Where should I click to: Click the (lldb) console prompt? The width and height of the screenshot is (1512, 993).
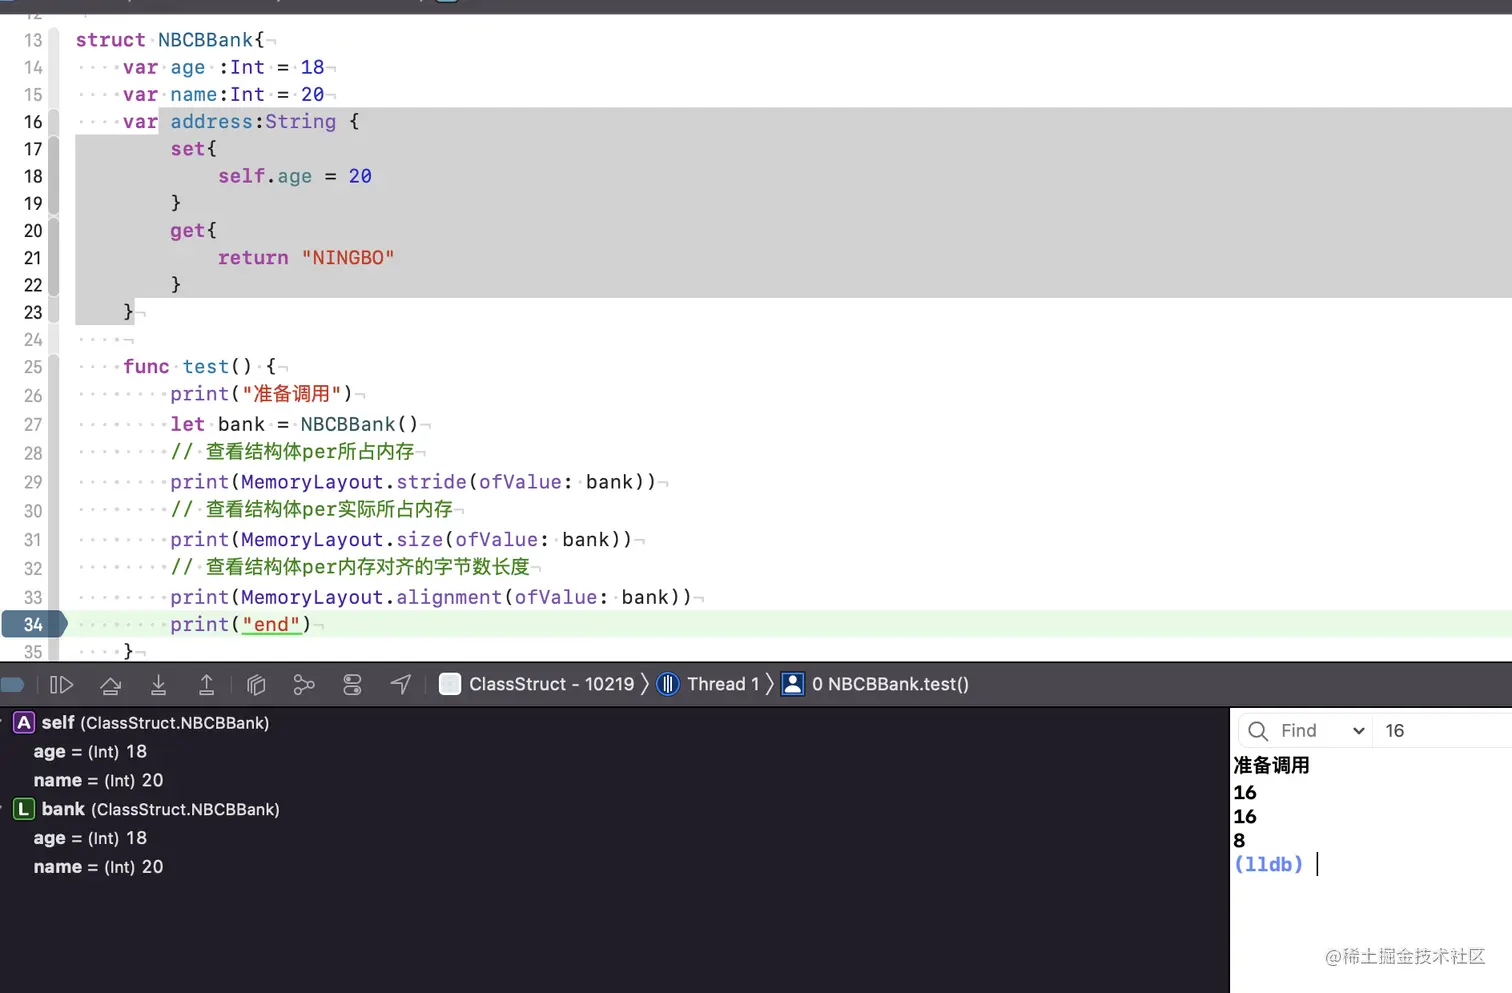1269,865
